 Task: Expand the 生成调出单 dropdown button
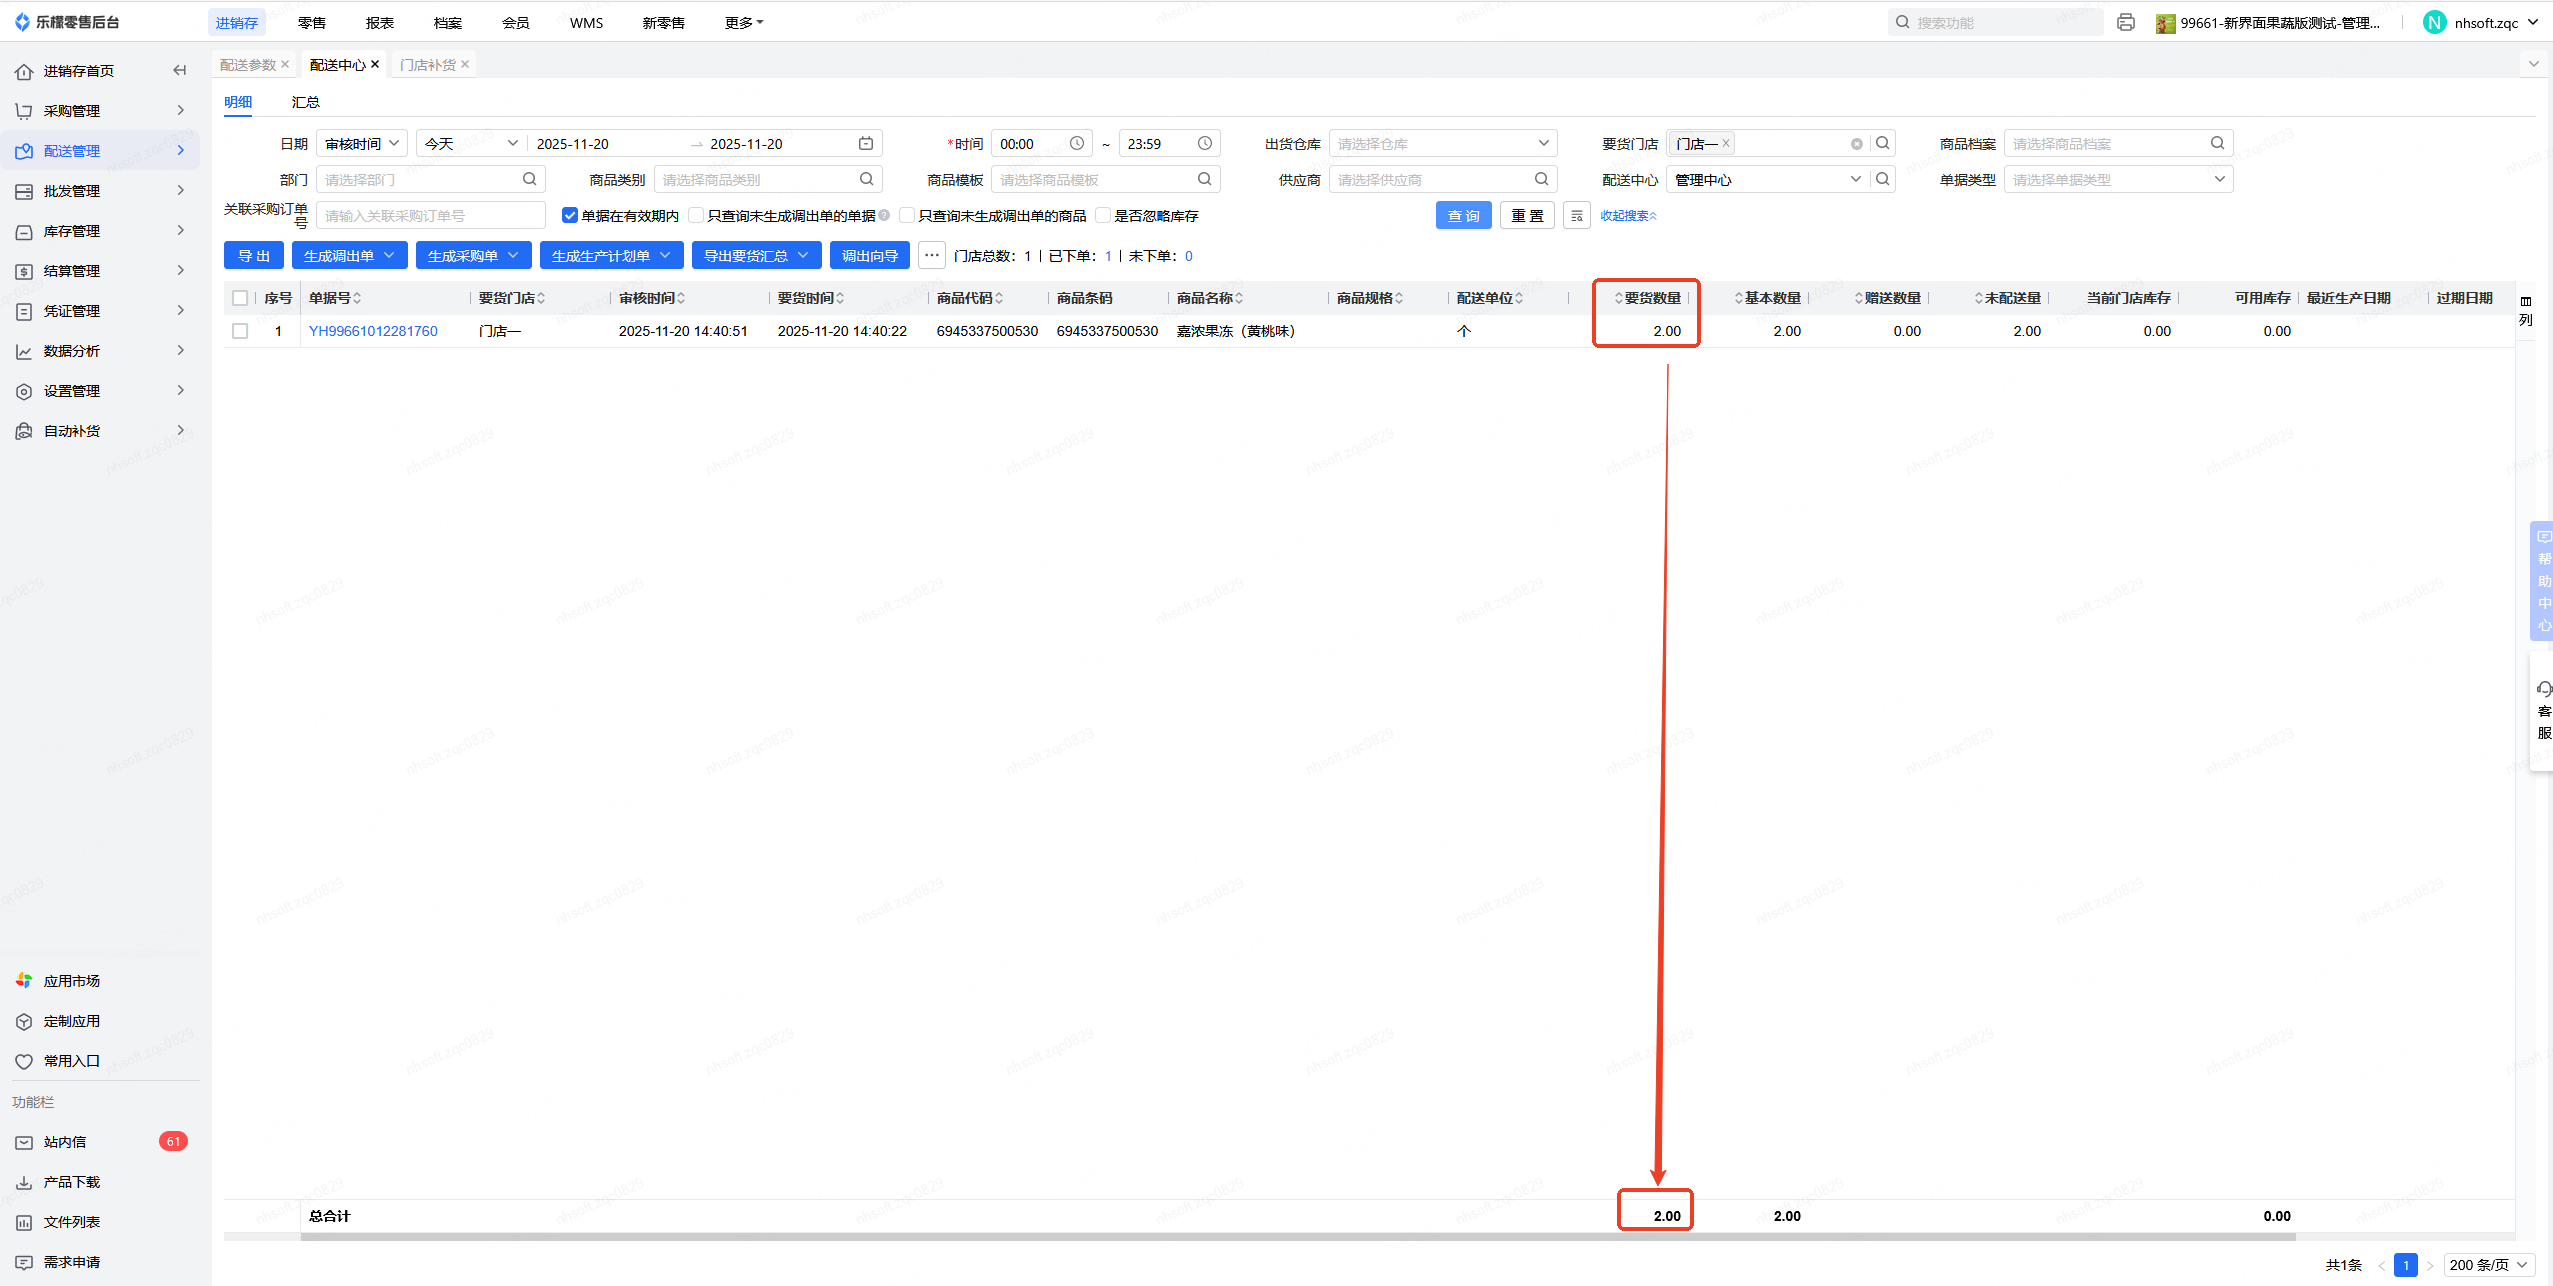[x=349, y=256]
